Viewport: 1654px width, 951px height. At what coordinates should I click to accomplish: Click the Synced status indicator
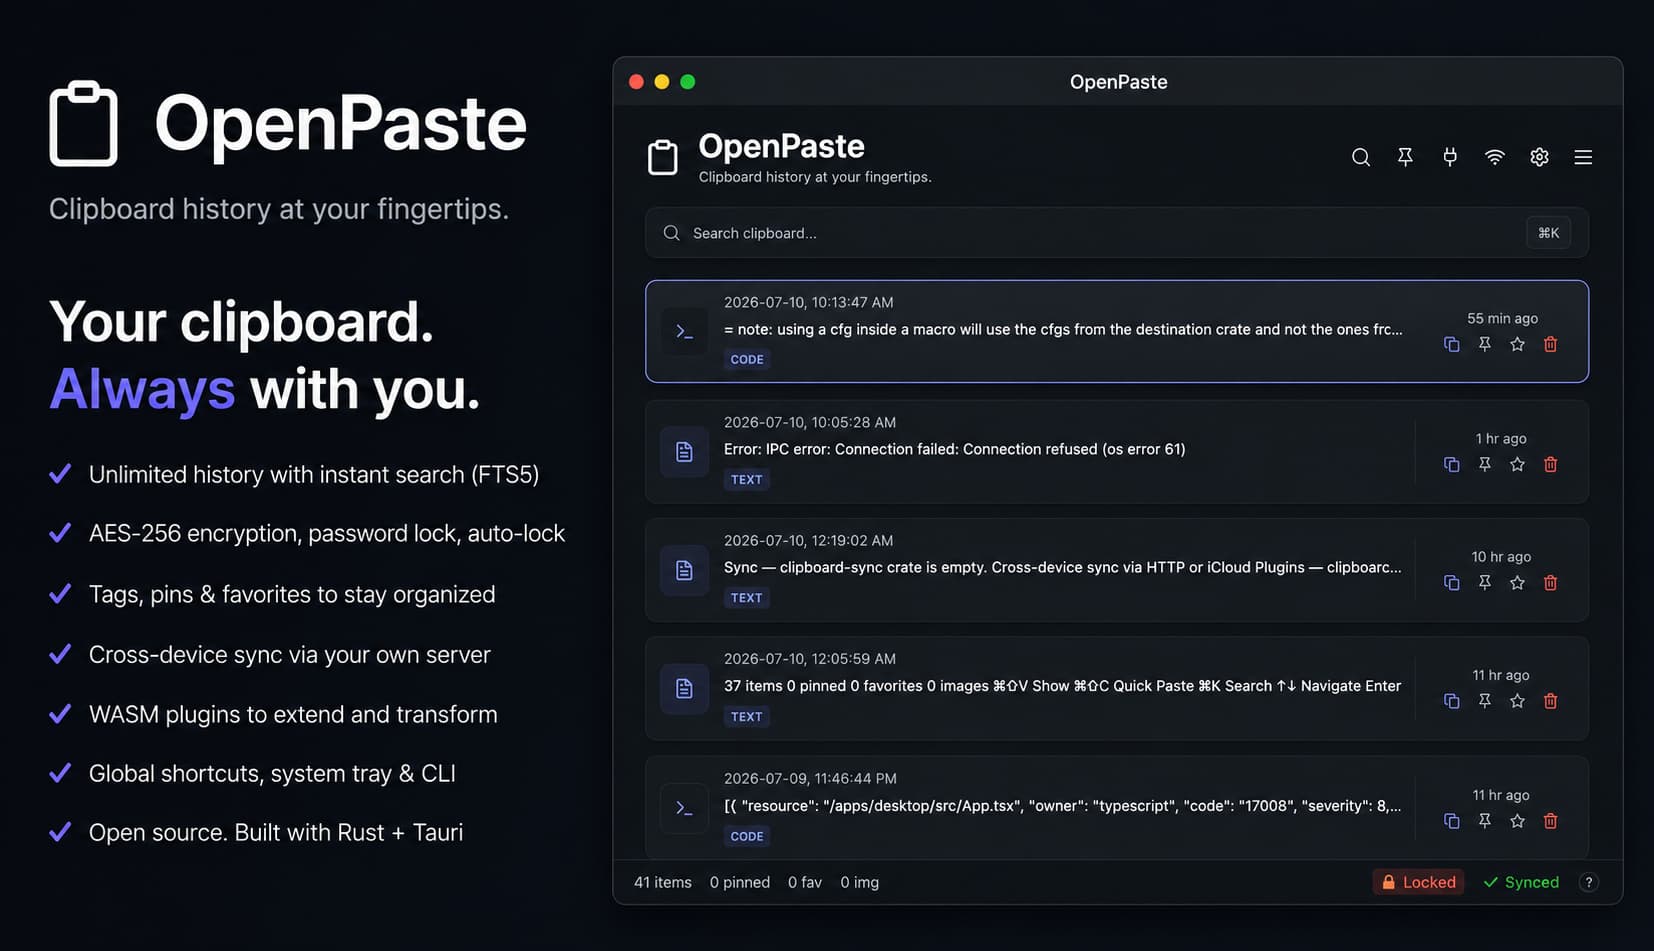coord(1521,882)
